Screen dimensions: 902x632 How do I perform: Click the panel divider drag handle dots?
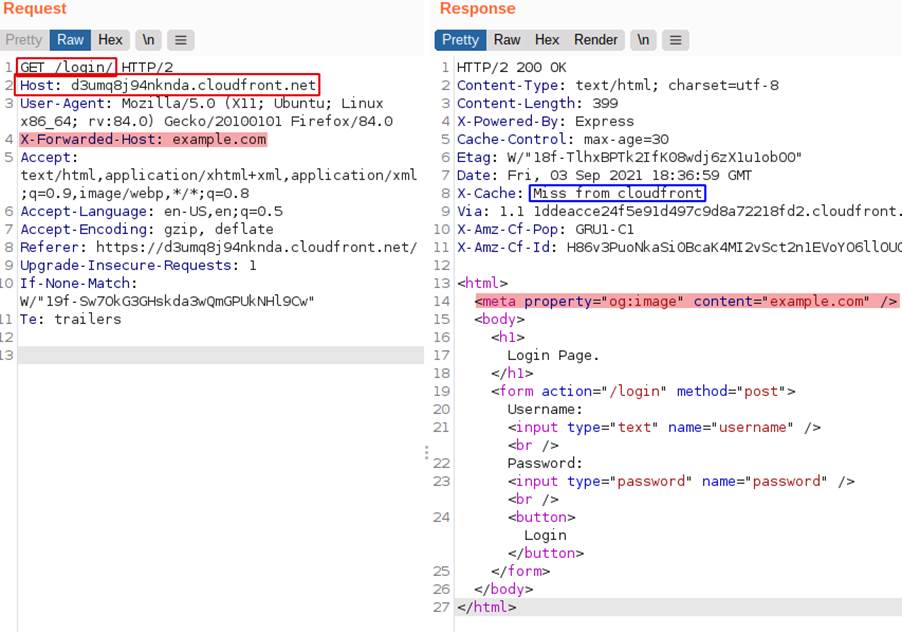pos(427,454)
